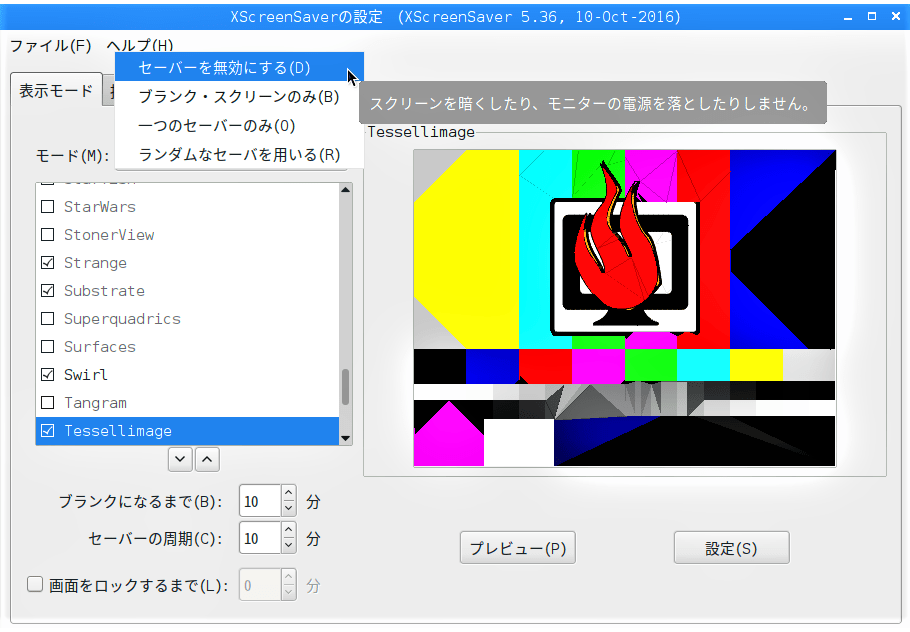This screenshot has width=910, height=632.
Task: Click the Tessellimage preview image
Action: coord(624,308)
